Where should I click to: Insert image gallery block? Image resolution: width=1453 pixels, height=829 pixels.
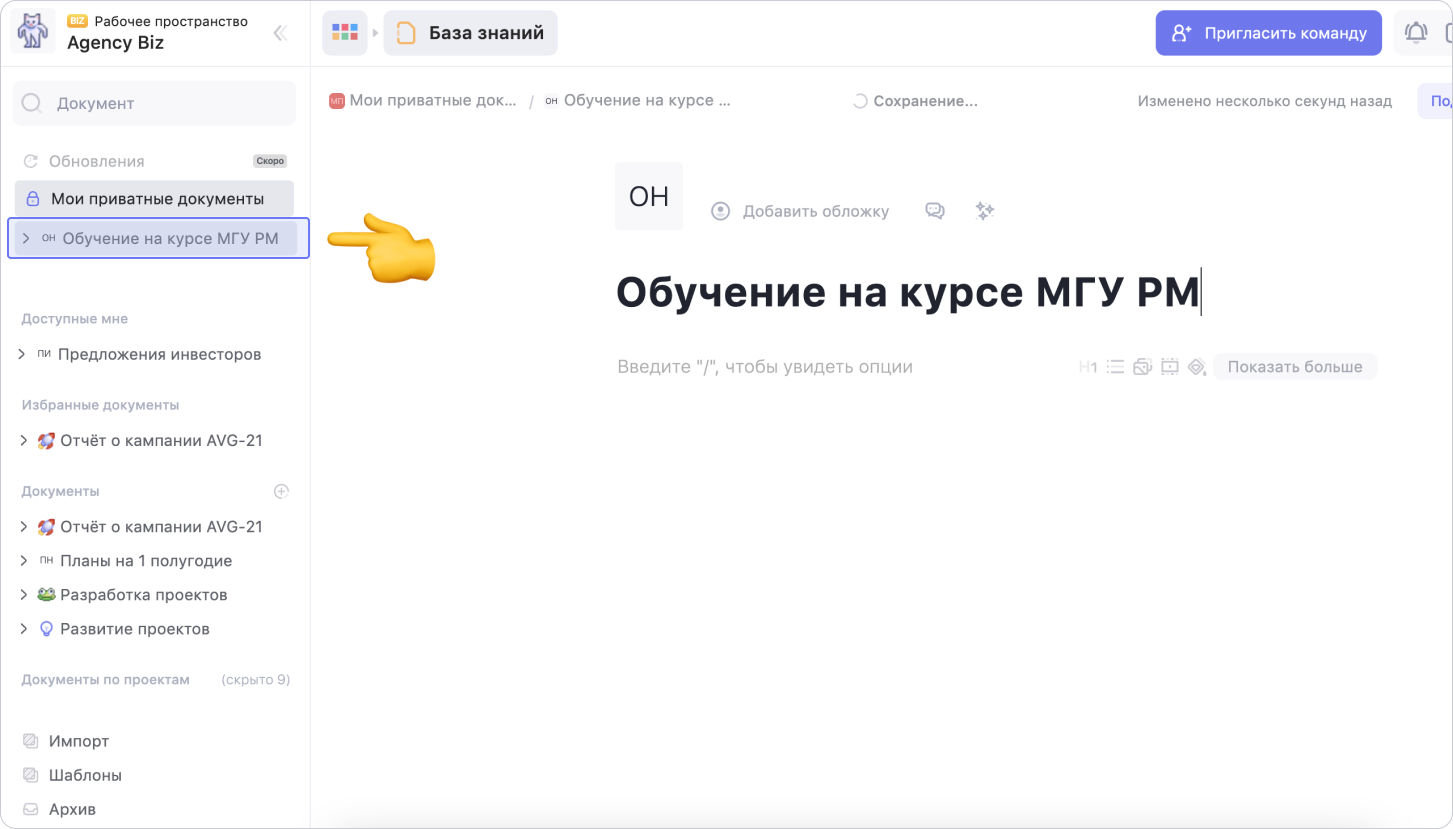tap(1142, 367)
